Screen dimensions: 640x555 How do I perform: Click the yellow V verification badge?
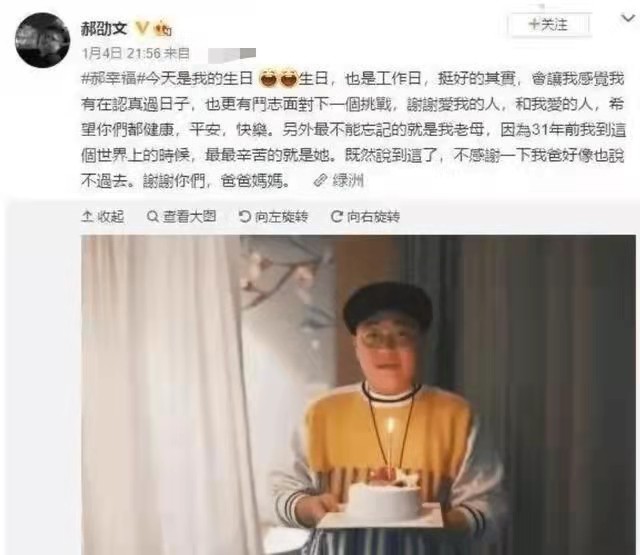pos(142,28)
